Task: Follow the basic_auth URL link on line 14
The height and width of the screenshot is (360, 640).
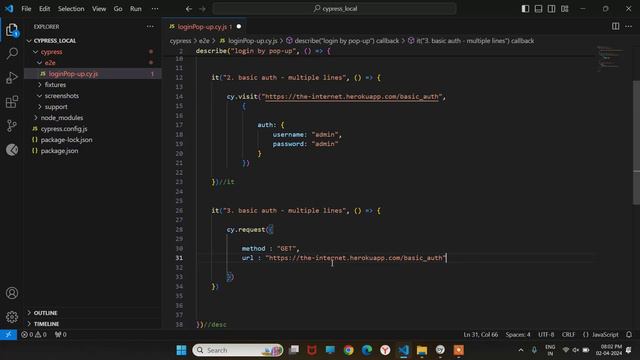Action: click(351, 97)
